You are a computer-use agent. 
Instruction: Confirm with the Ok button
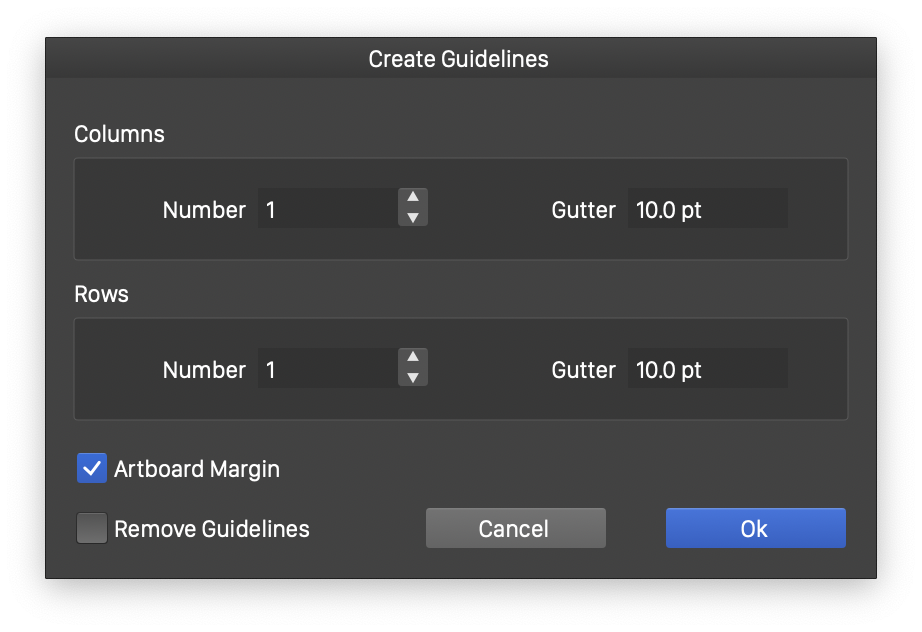755,528
